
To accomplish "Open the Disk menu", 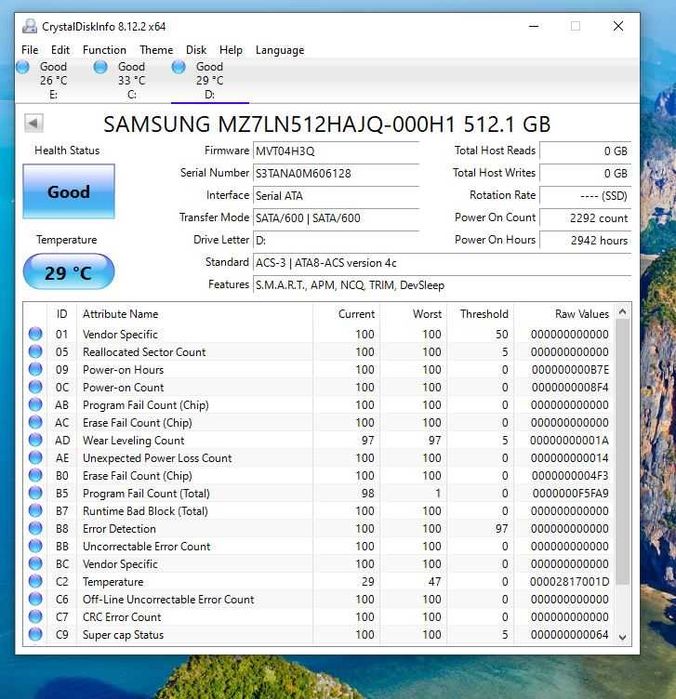I will pos(196,50).
